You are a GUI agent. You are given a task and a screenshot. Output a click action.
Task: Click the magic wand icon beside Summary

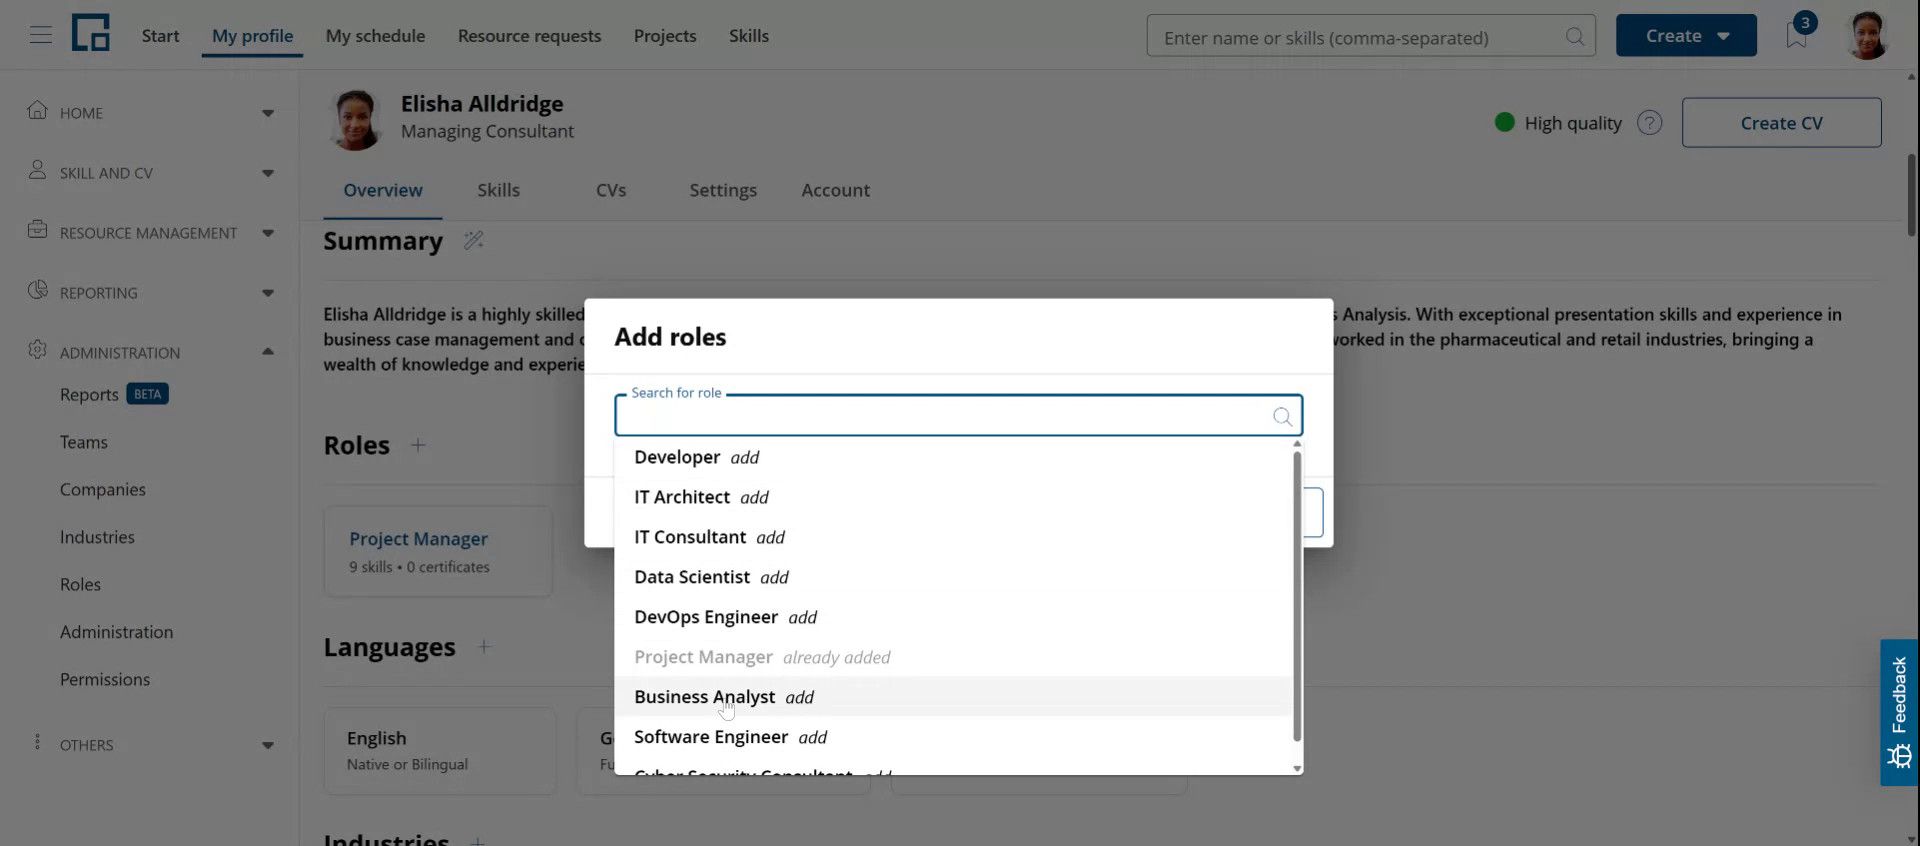pyautogui.click(x=473, y=240)
